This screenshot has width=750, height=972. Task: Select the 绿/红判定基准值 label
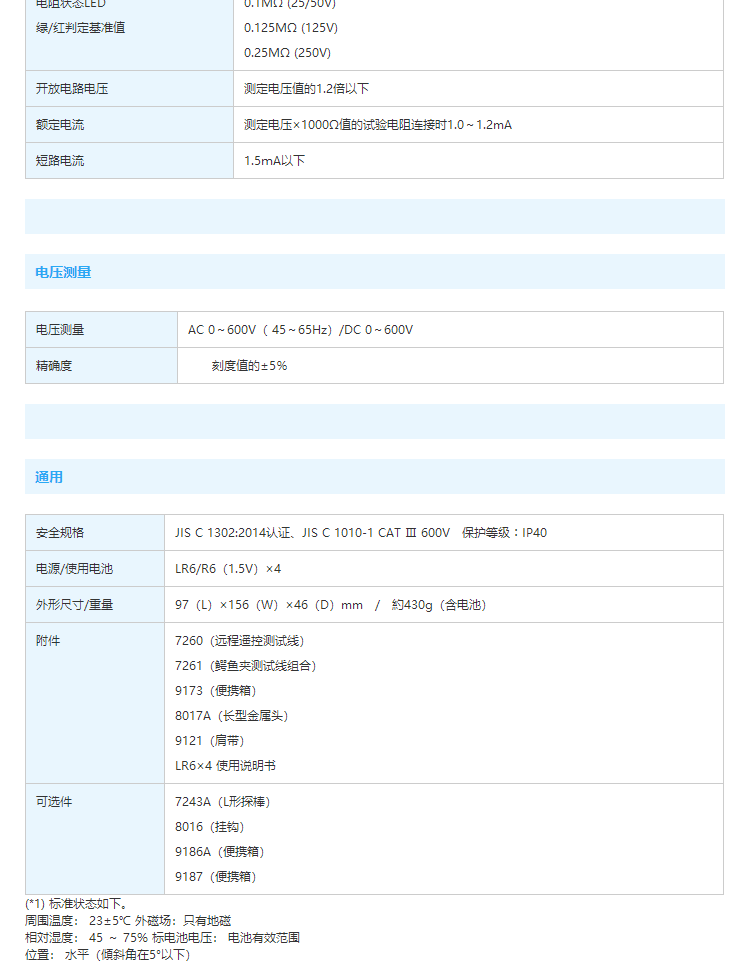pyautogui.click(x=80, y=28)
